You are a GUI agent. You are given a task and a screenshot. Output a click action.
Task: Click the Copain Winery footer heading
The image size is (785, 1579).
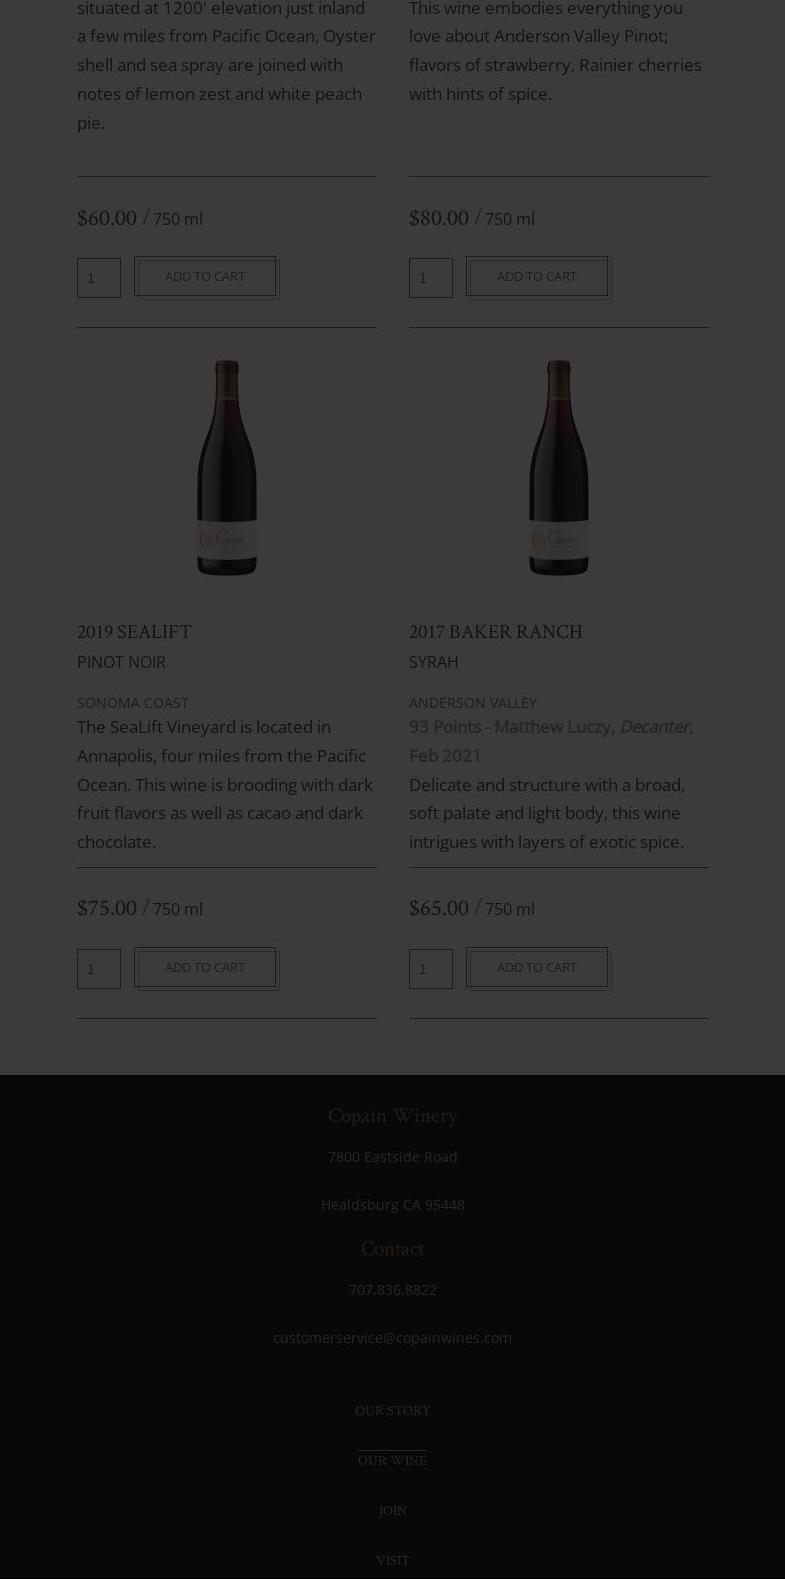[x=392, y=1116]
